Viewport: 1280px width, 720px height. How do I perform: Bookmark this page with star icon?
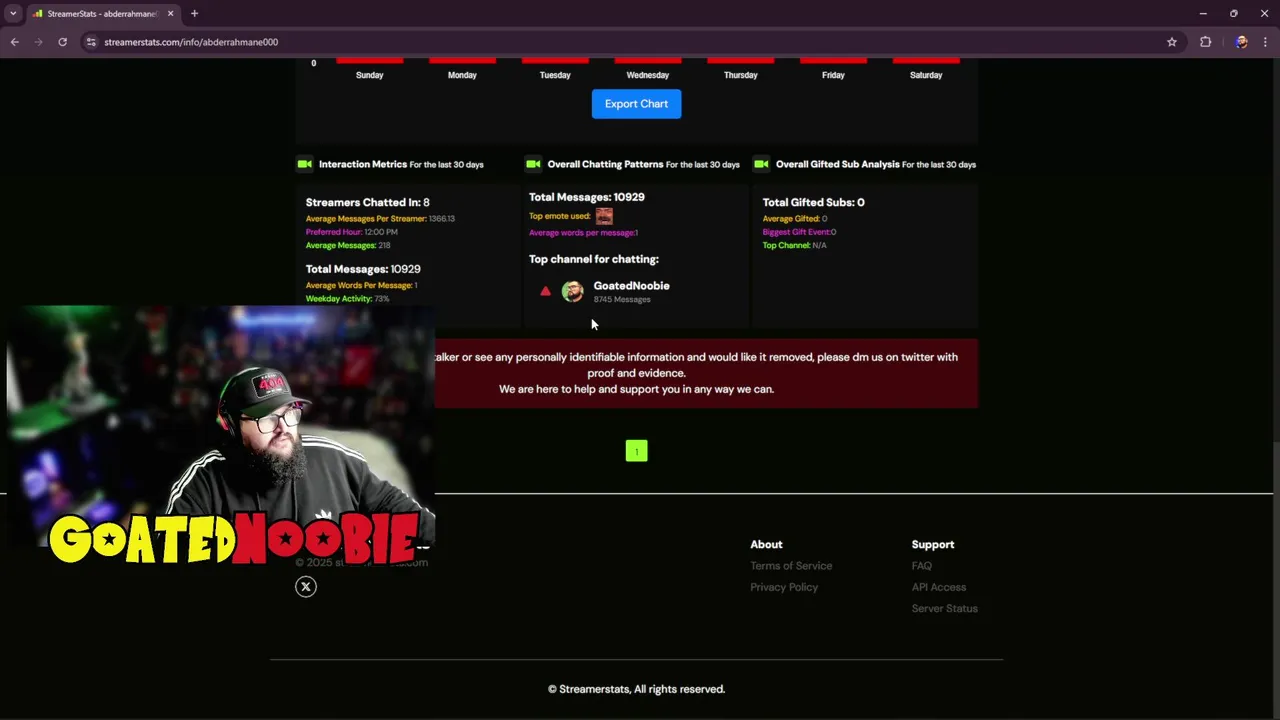click(1171, 42)
